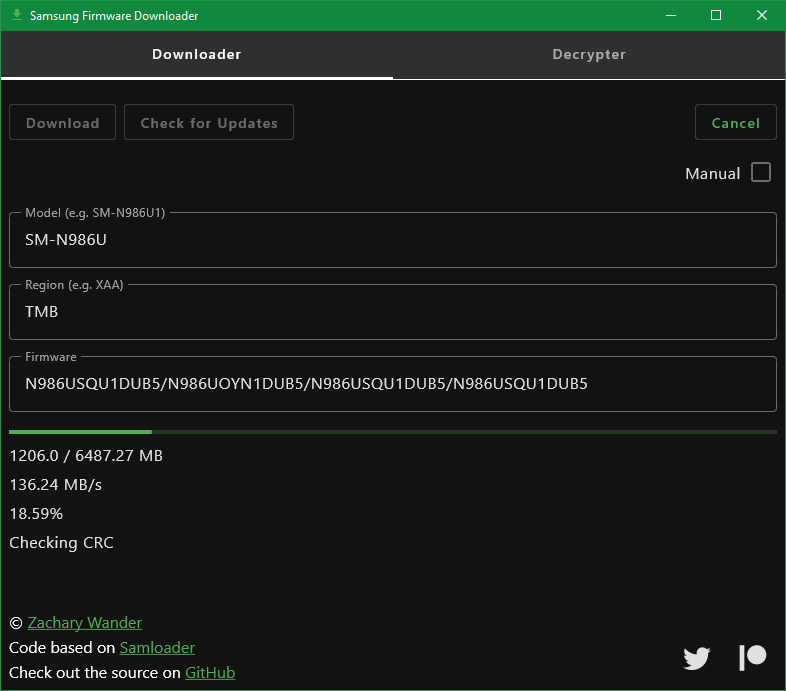Enable the Manual checkbox
786x691 pixels.
click(x=761, y=172)
